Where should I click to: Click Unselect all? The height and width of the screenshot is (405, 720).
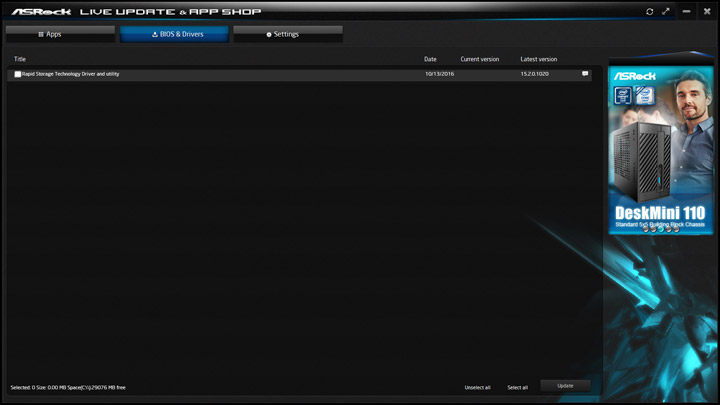coord(478,388)
